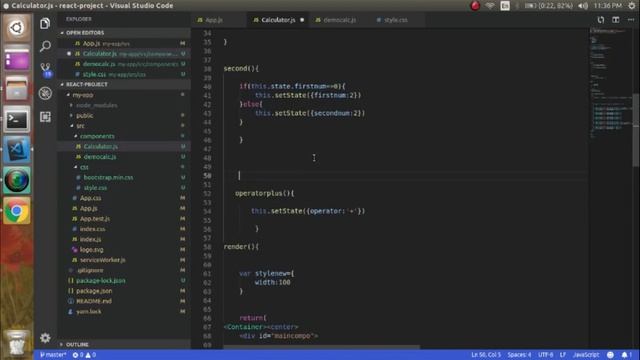Viewport: 640px width, 360px height.
Task: Open system power cog in top panel
Action: [632, 6]
